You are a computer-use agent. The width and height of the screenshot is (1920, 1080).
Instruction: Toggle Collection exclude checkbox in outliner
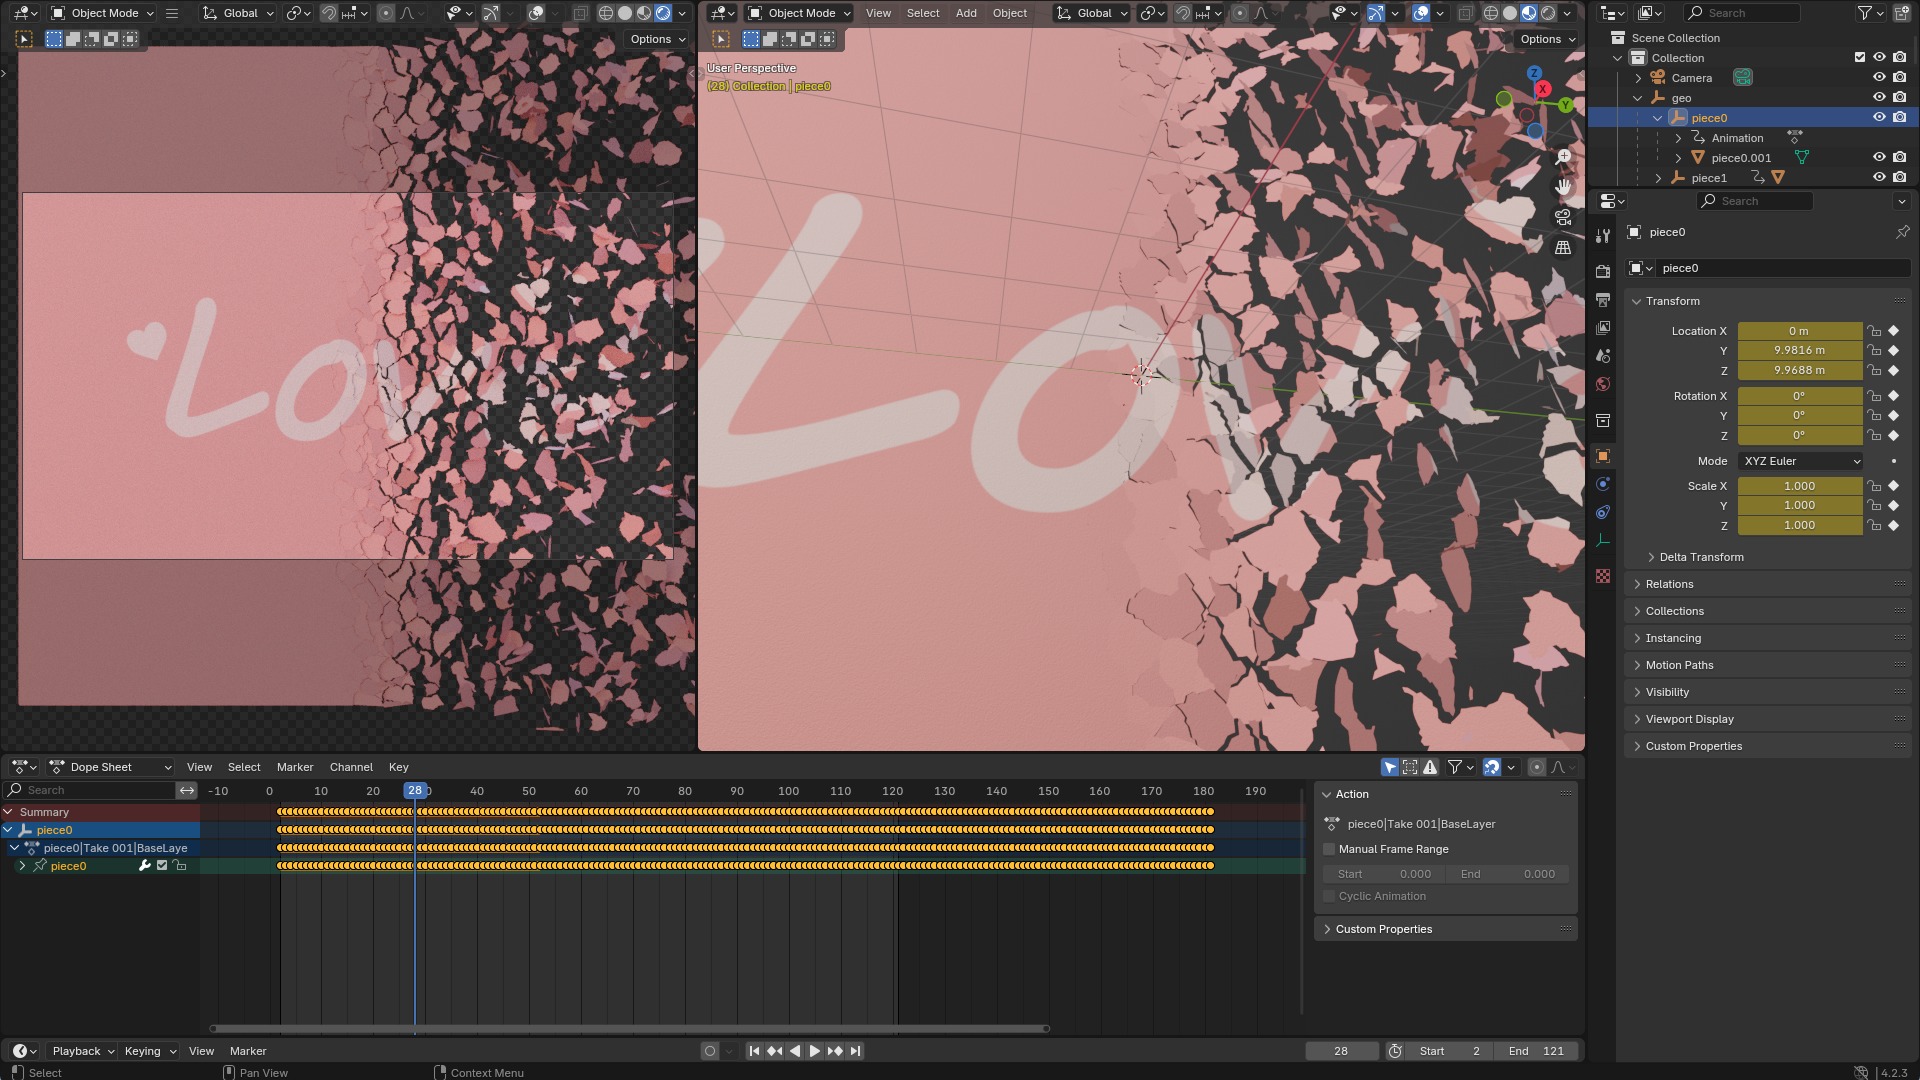click(x=1860, y=58)
